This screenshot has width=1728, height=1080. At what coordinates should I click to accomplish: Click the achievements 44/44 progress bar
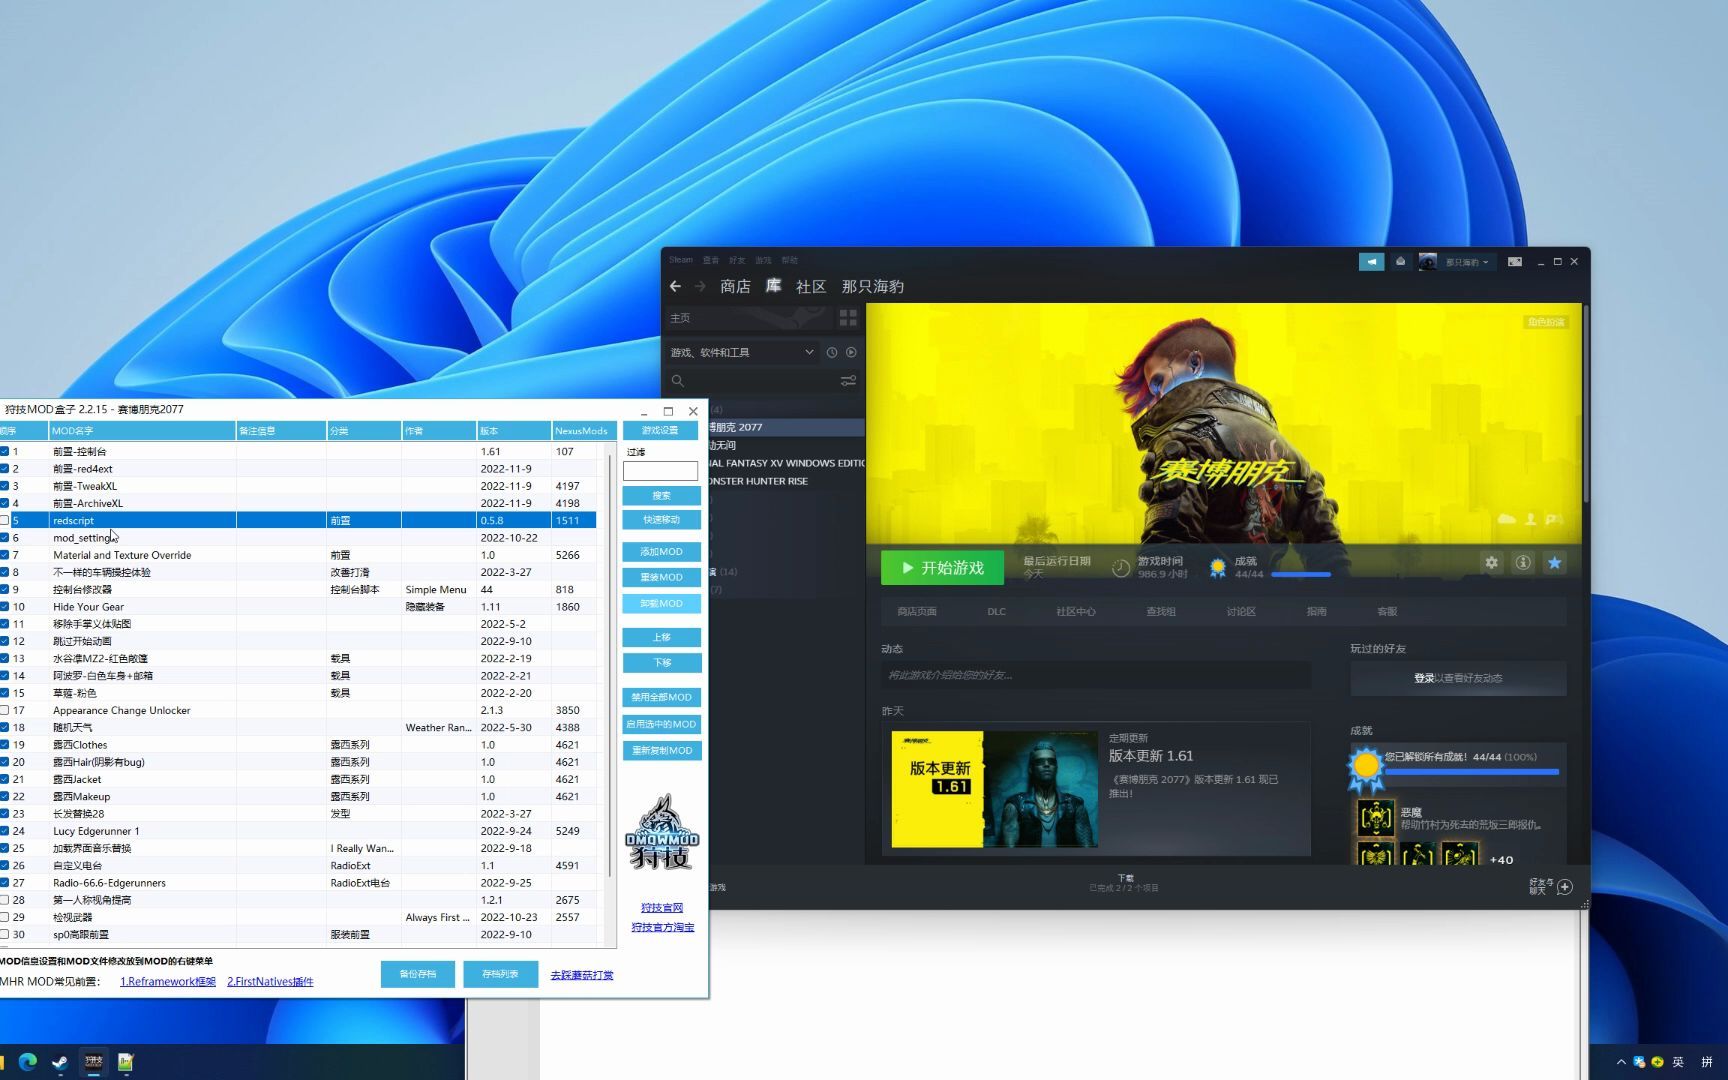coord(1300,575)
